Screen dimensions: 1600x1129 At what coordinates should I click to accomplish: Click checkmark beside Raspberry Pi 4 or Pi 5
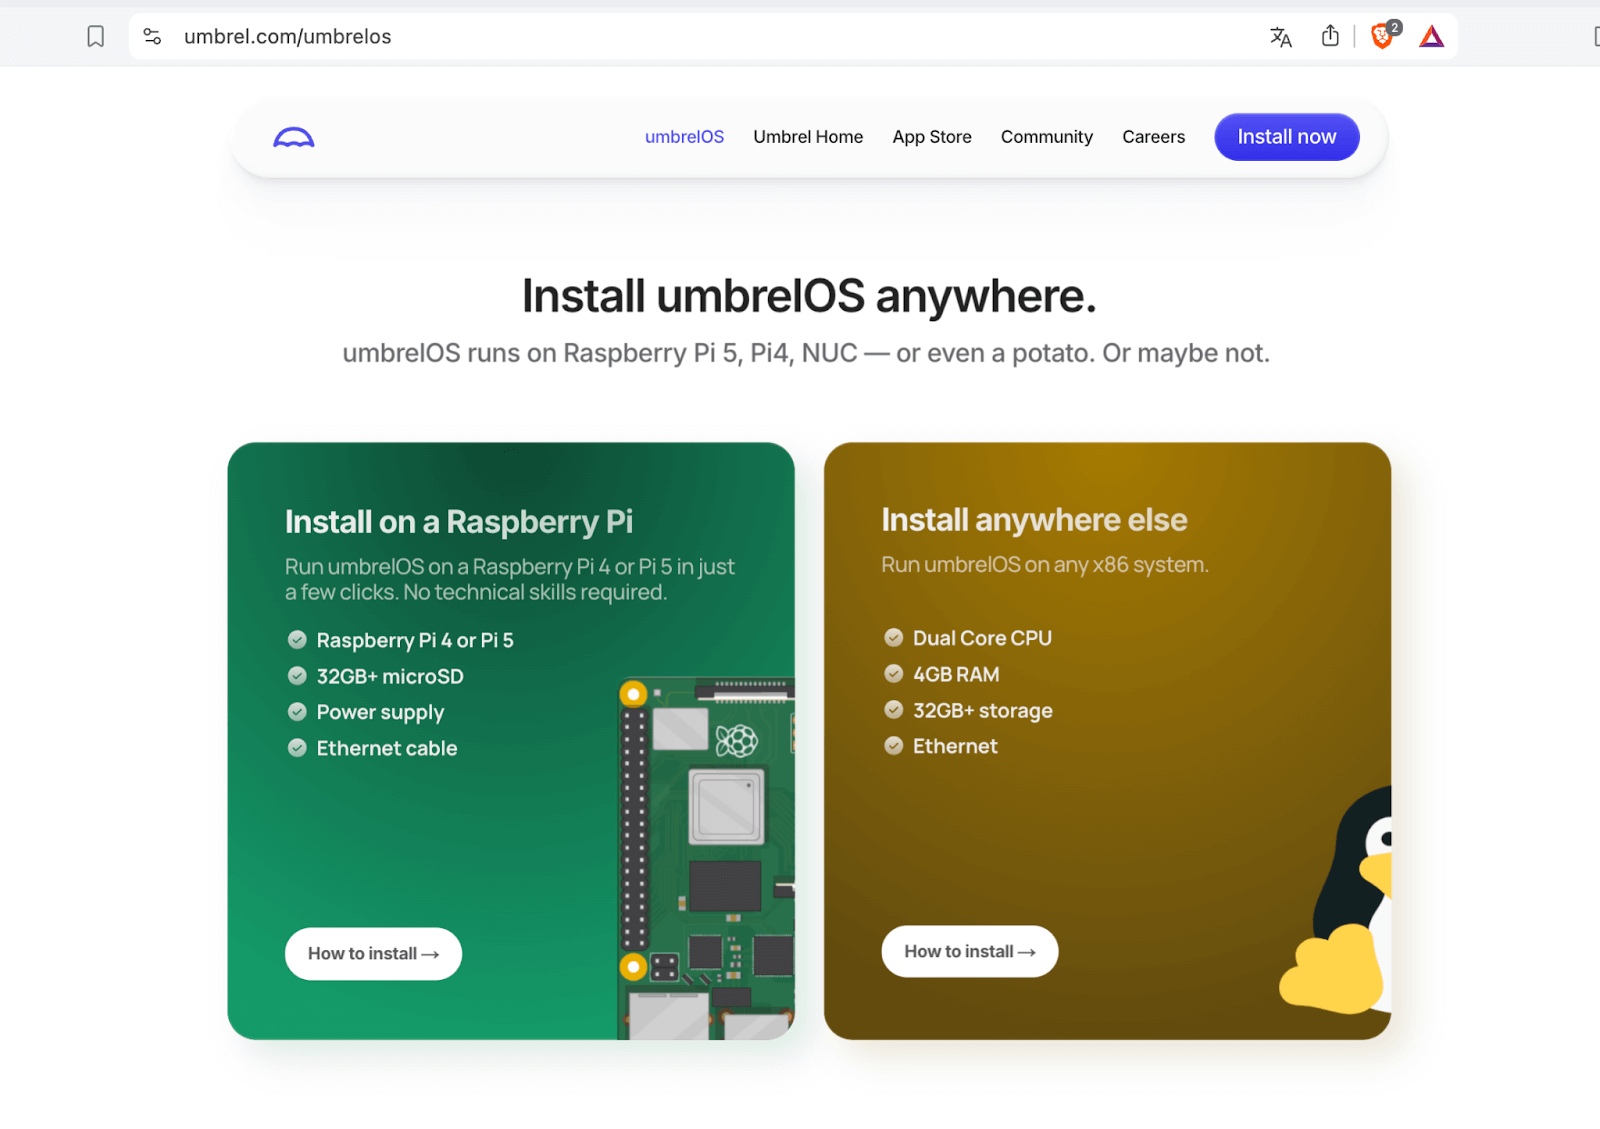297,640
